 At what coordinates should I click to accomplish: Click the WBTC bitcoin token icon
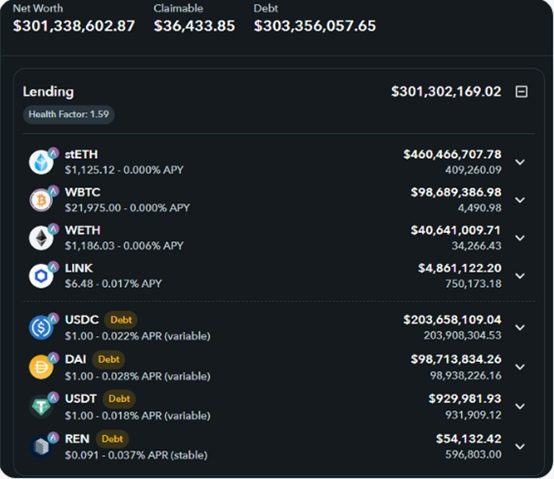[x=41, y=200]
